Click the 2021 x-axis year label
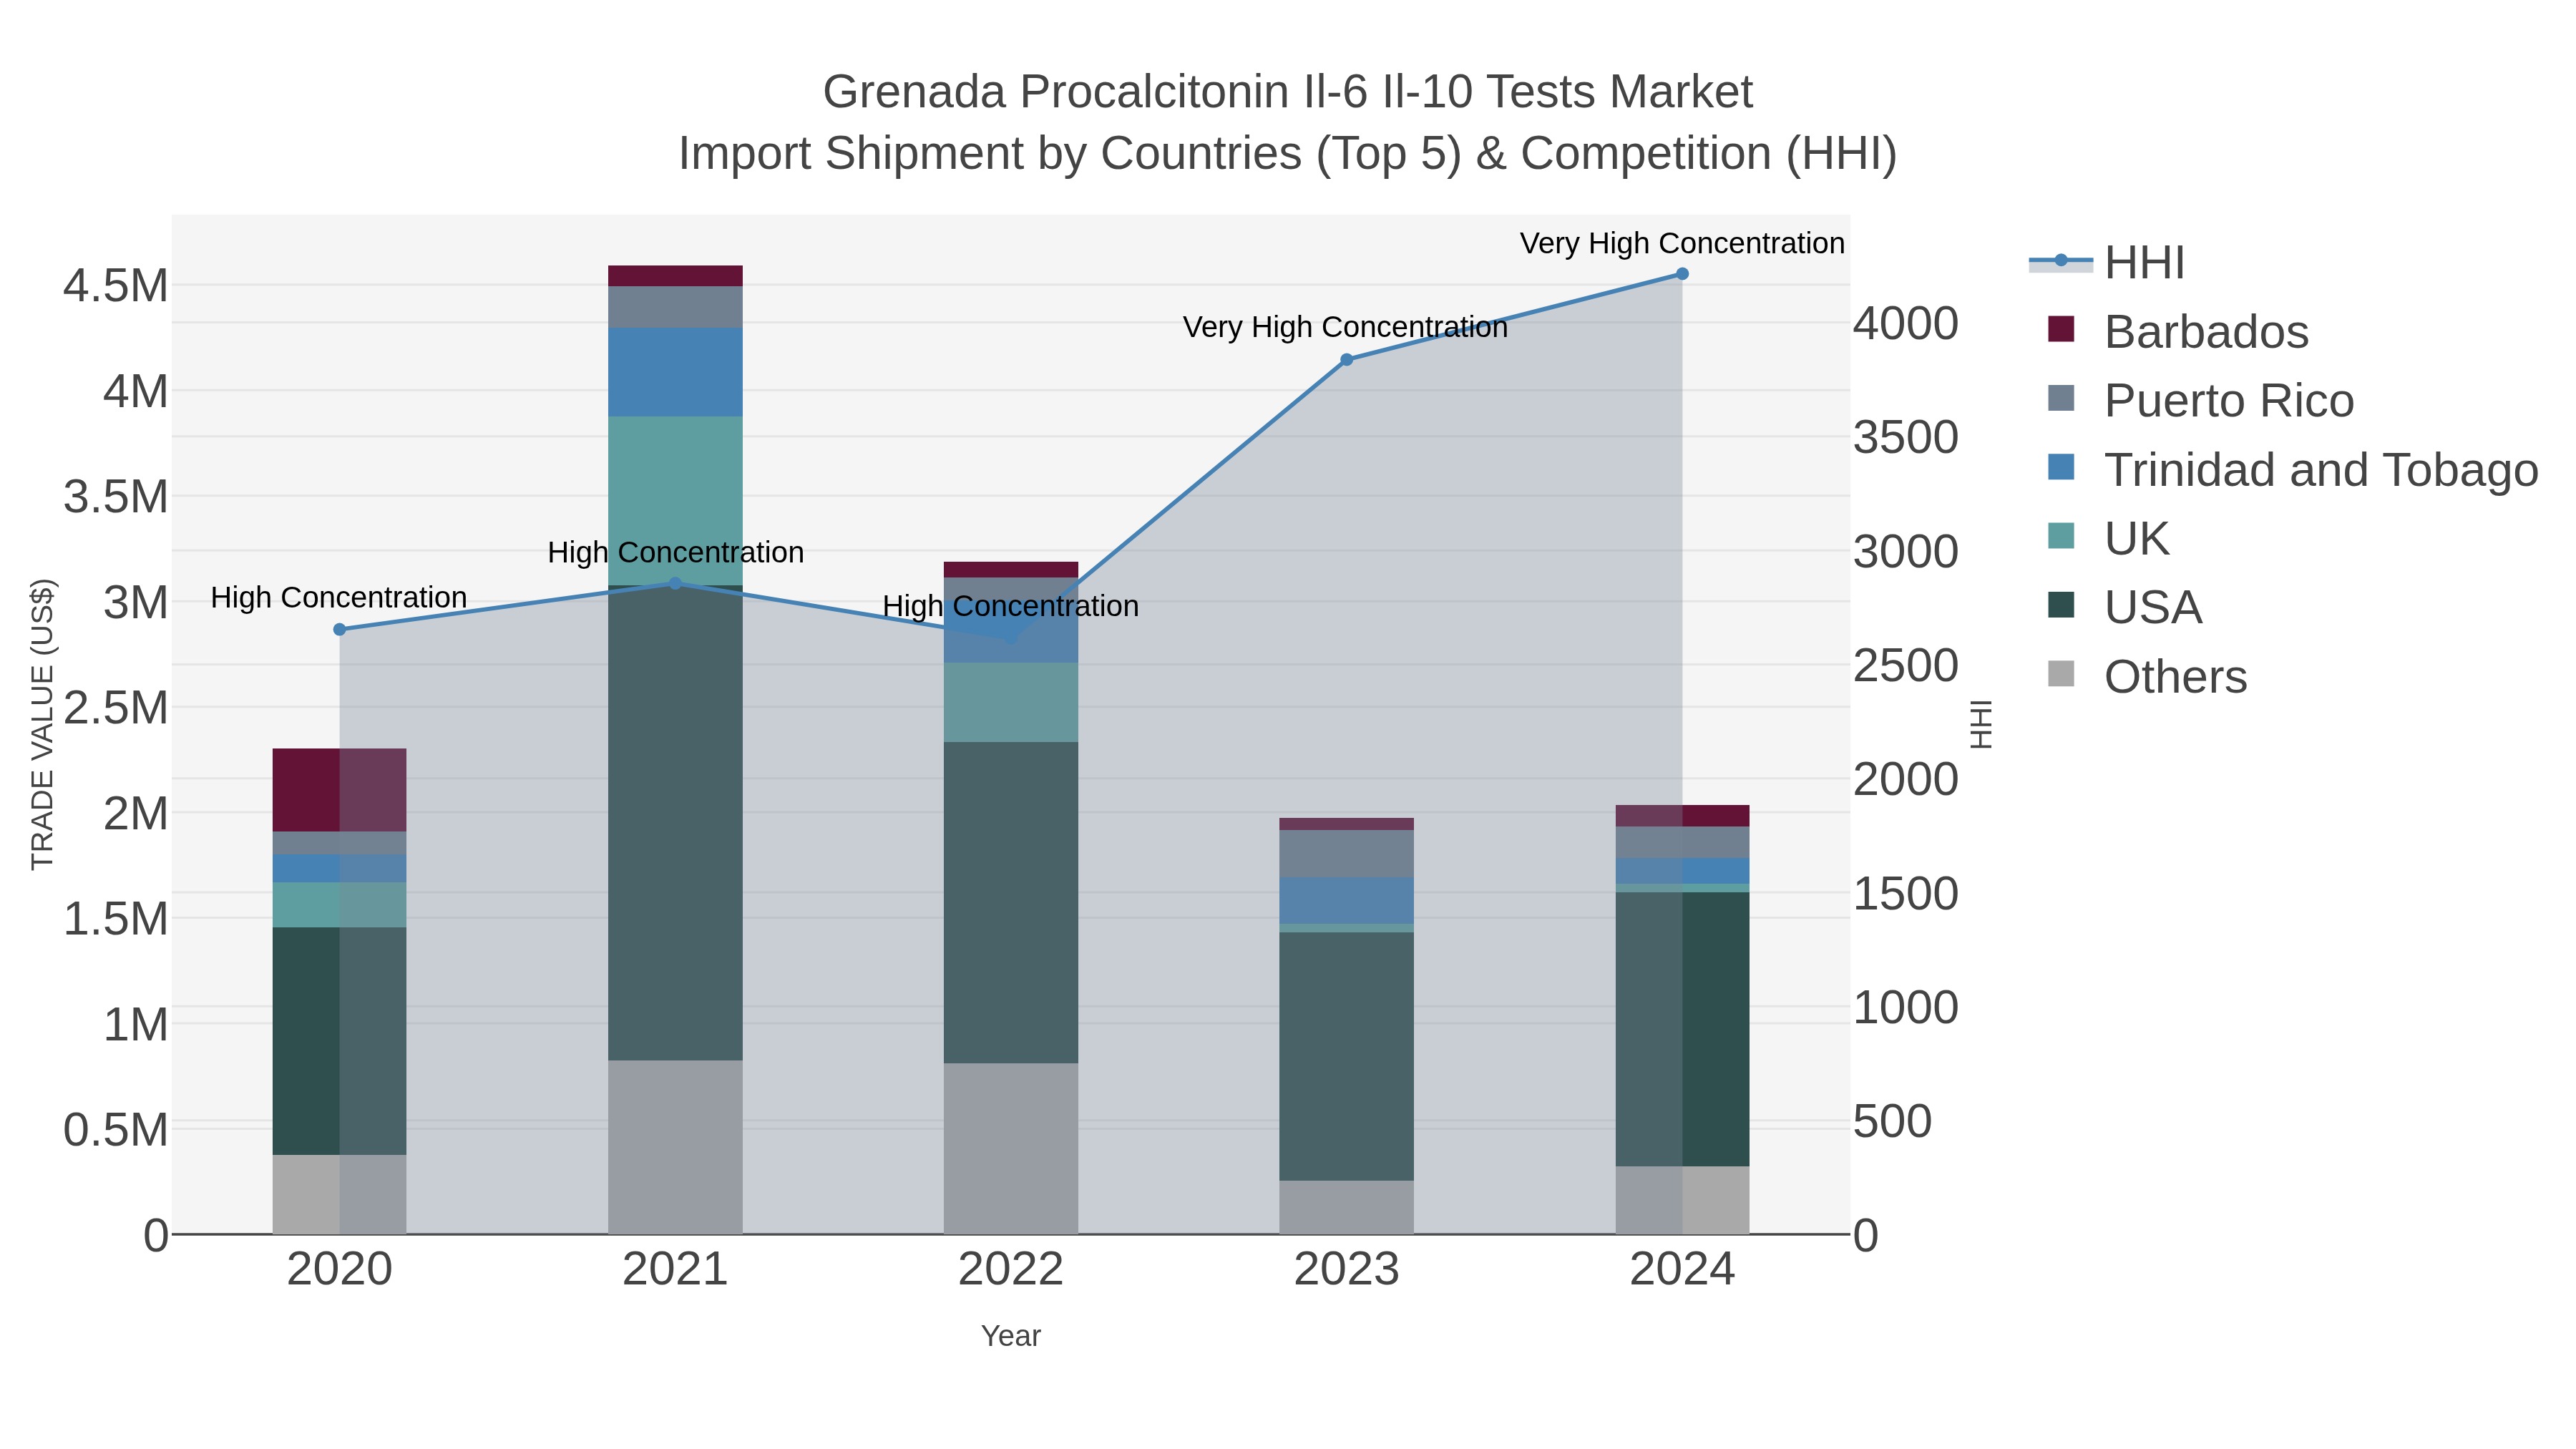 675,1270
